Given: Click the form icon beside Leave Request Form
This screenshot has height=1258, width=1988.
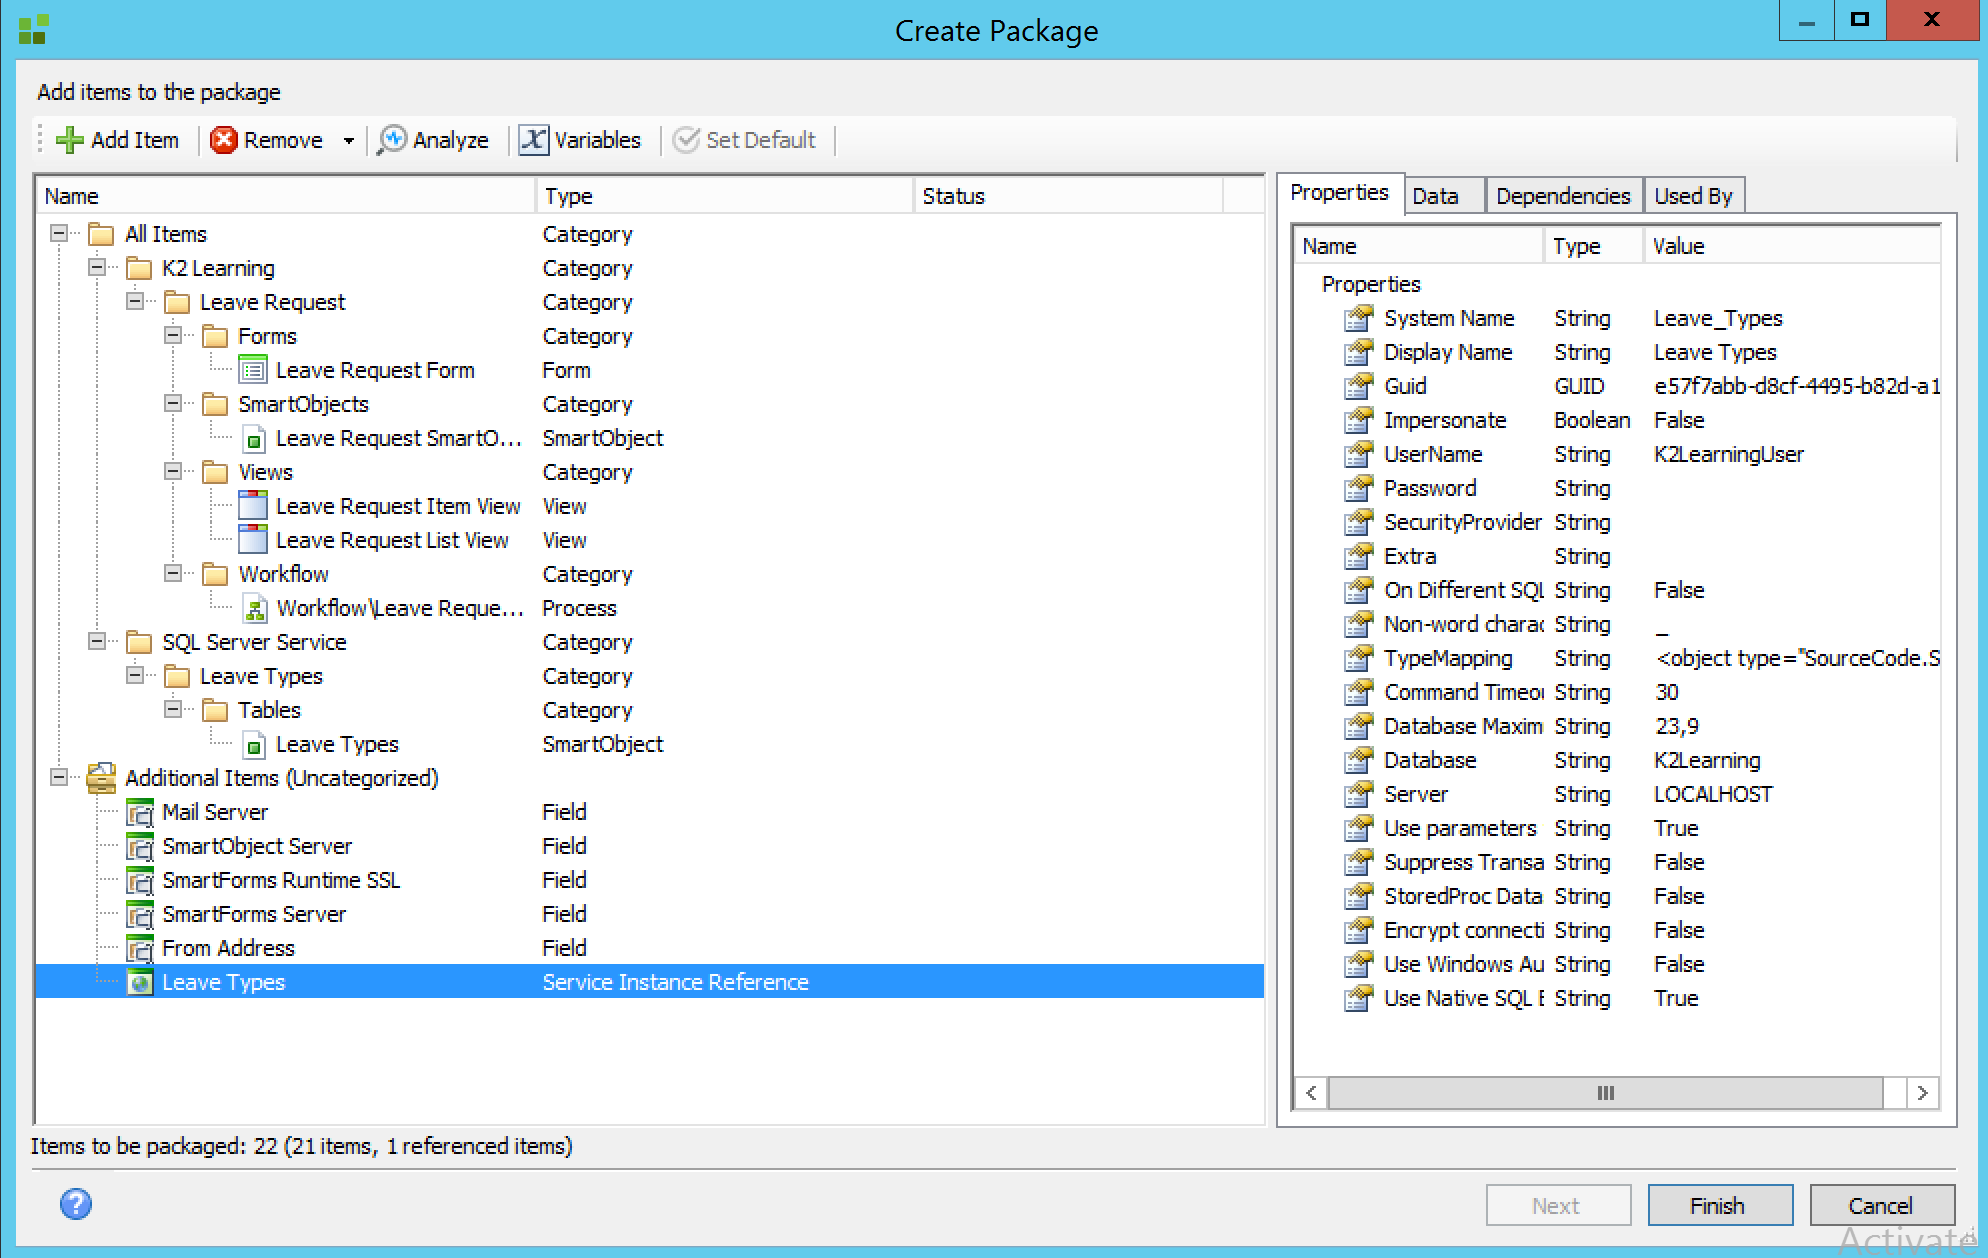Looking at the screenshot, I should tap(252, 370).
